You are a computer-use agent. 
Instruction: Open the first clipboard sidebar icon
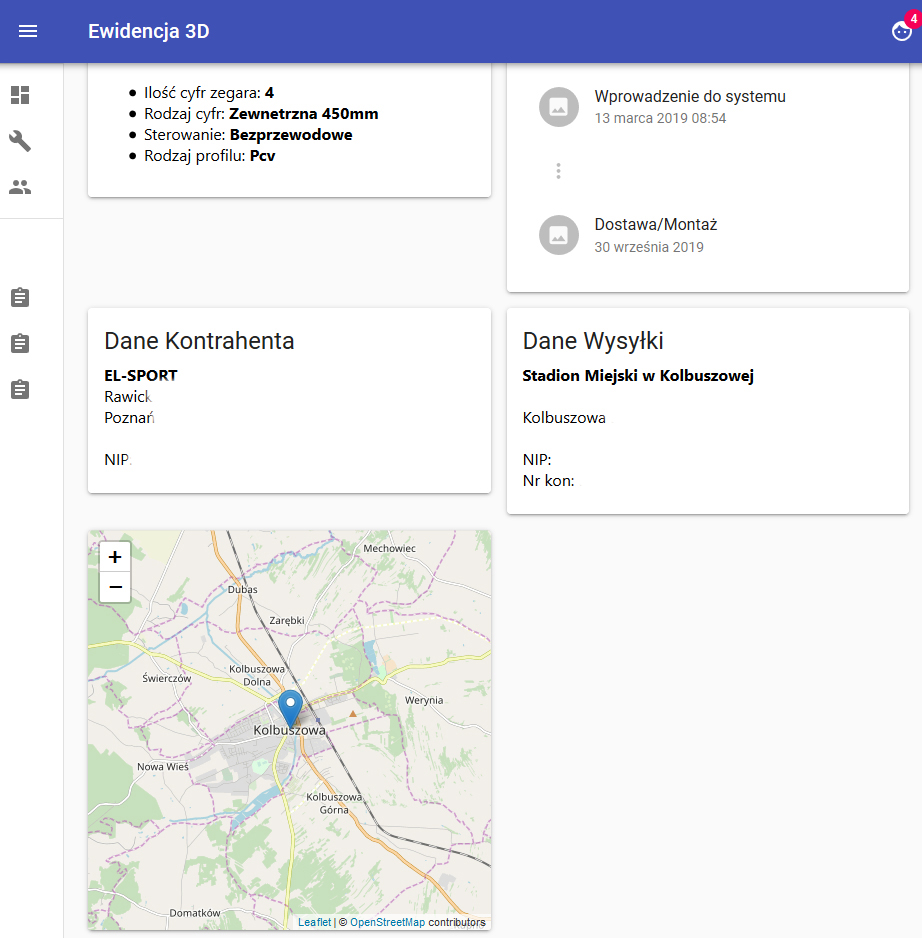(20, 297)
